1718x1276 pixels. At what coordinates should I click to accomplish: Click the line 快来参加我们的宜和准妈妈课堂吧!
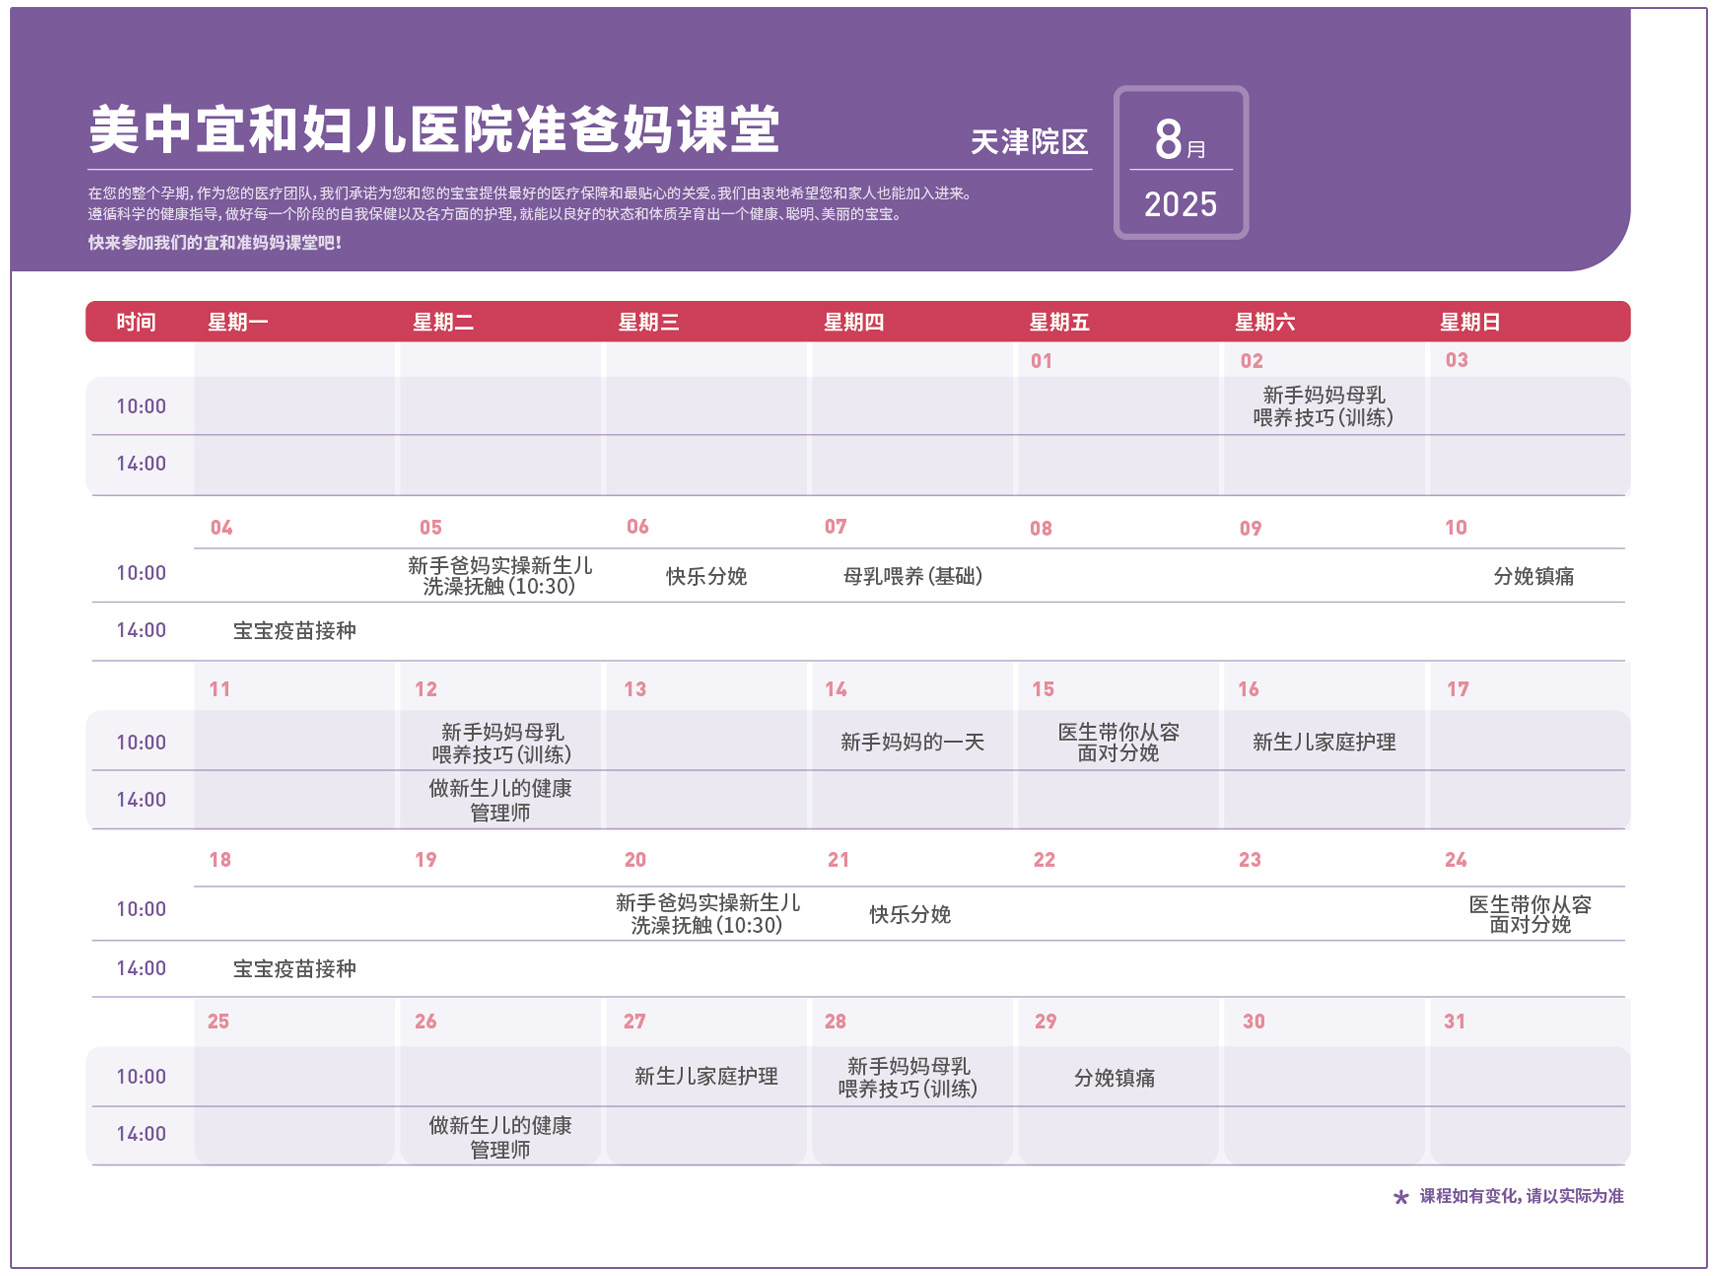[x=215, y=243]
